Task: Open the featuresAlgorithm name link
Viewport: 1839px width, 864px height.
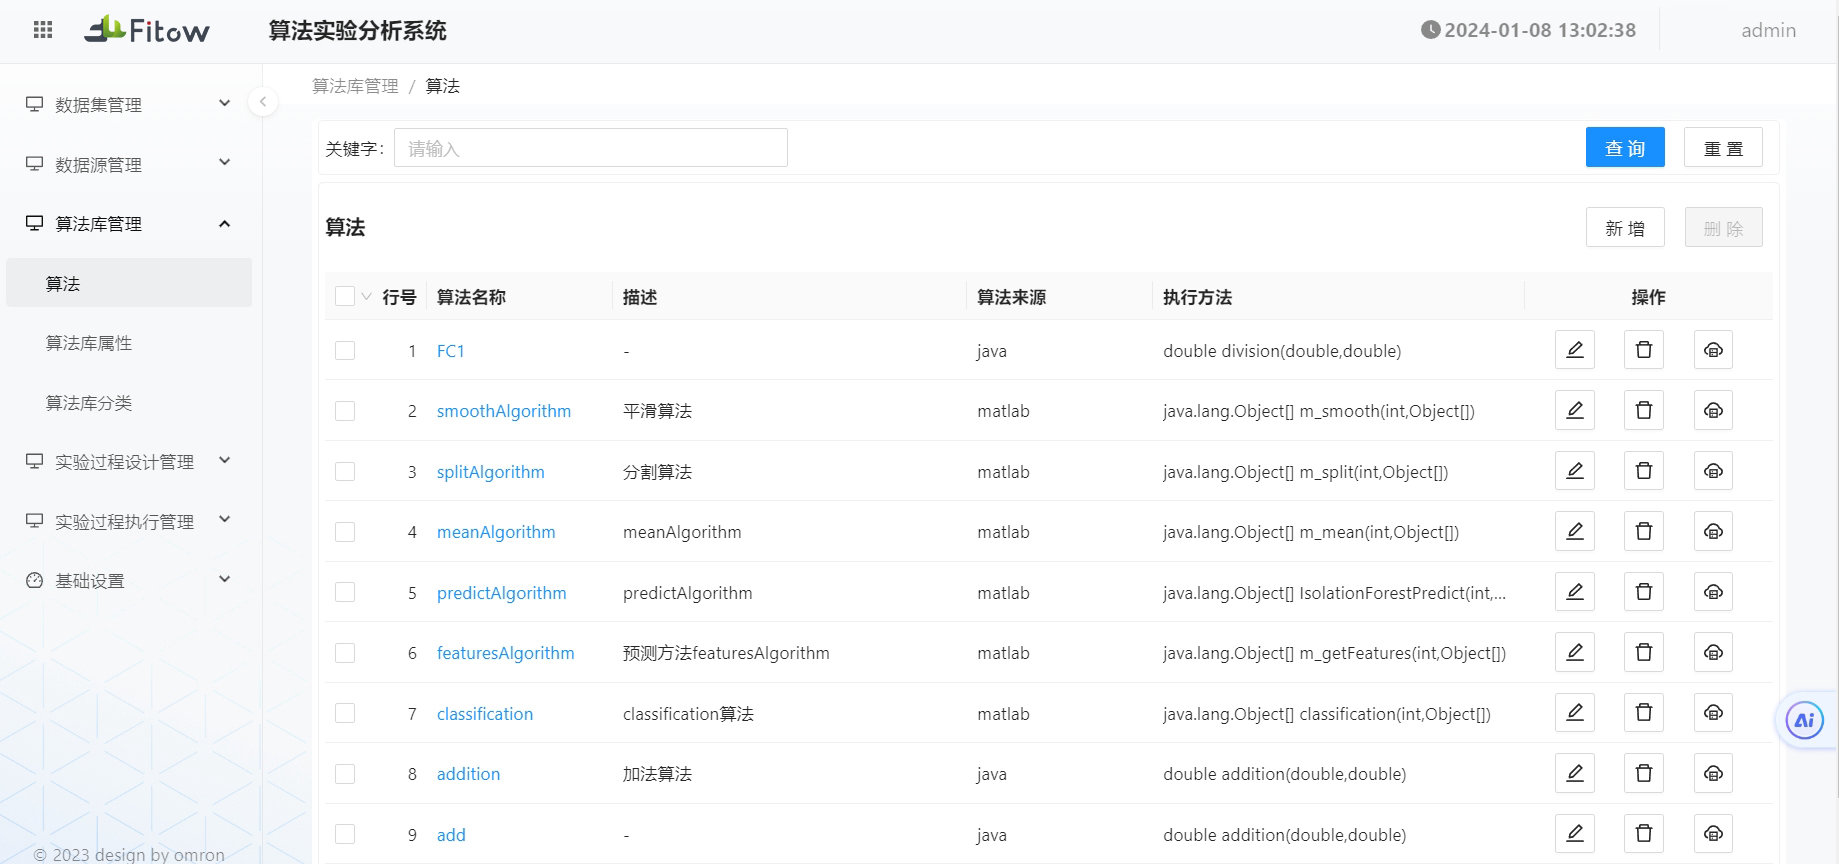Action: click(x=506, y=653)
